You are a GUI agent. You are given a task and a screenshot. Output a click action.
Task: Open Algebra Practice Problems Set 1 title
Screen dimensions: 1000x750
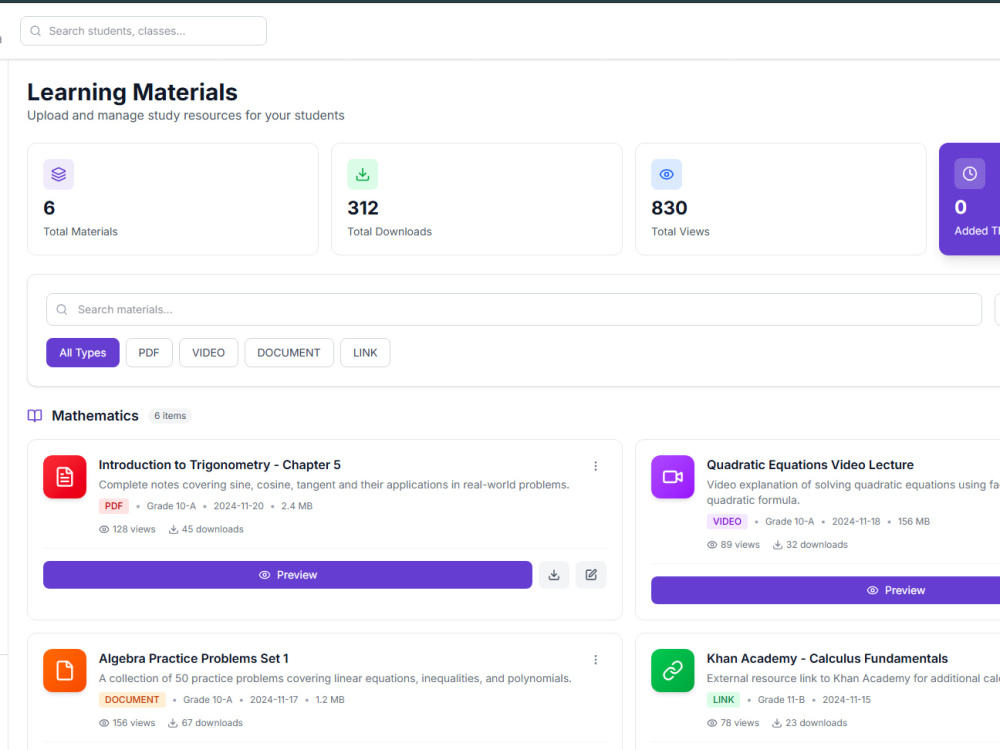pyautogui.click(x=193, y=658)
